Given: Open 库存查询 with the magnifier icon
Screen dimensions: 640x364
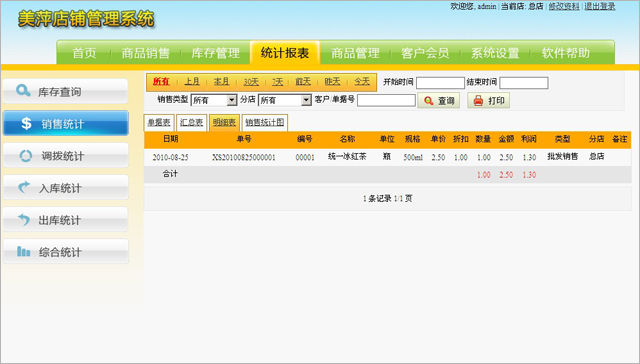Looking at the screenshot, I should coord(65,91).
